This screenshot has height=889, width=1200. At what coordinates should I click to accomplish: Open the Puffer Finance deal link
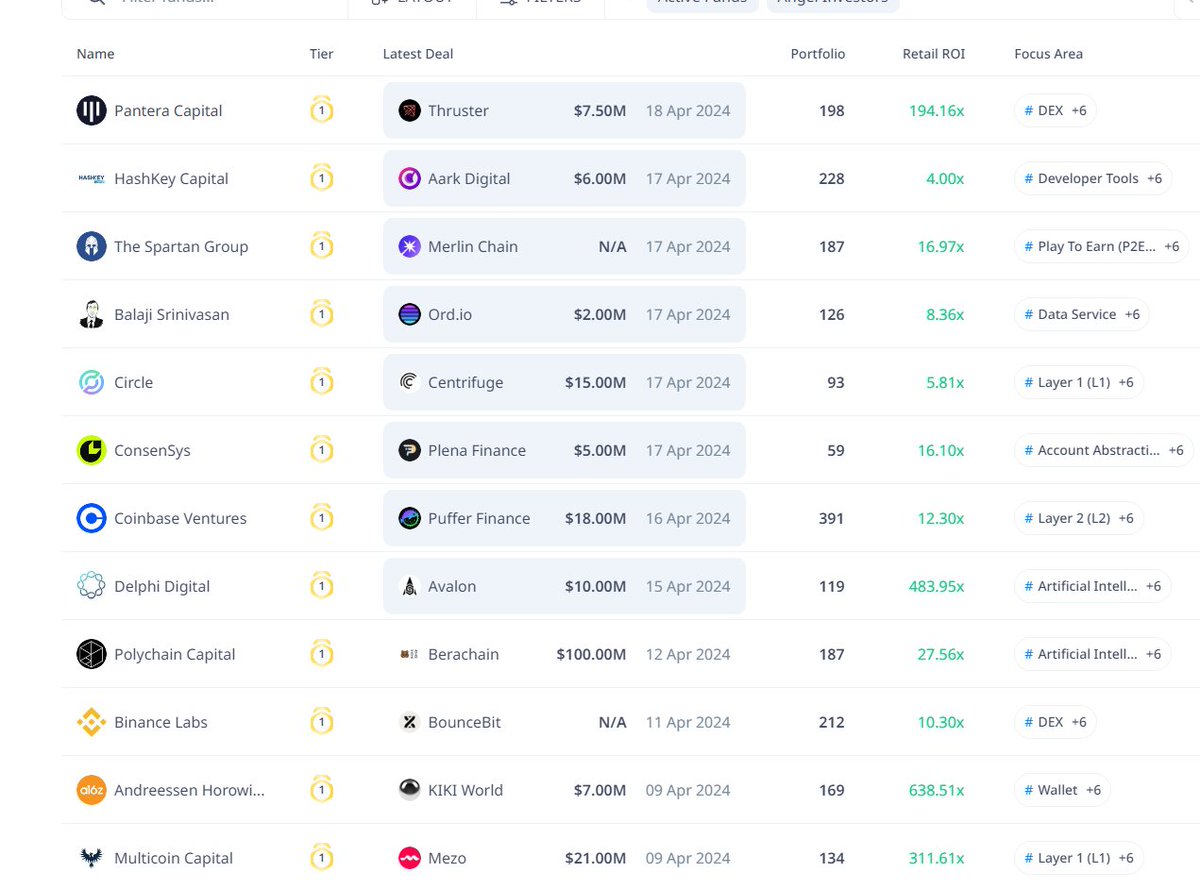coord(479,519)
